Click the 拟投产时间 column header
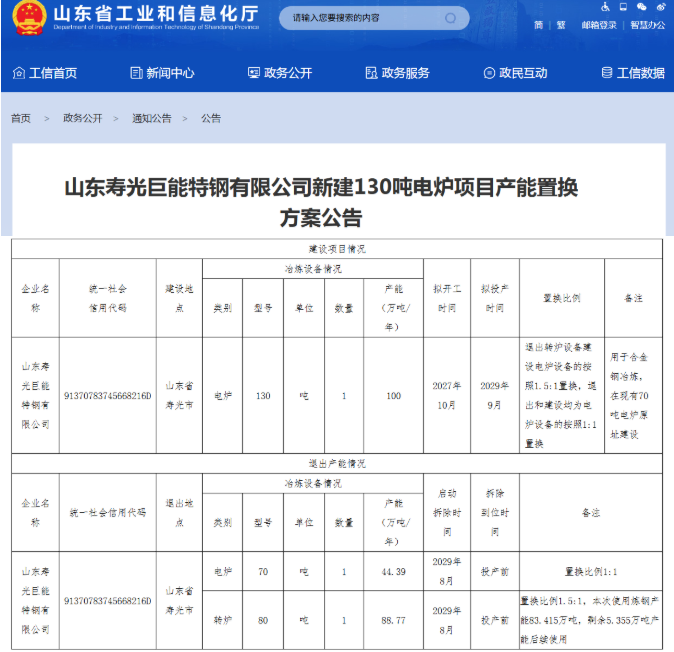Screen dimensions: 674x652 (495, 298)
